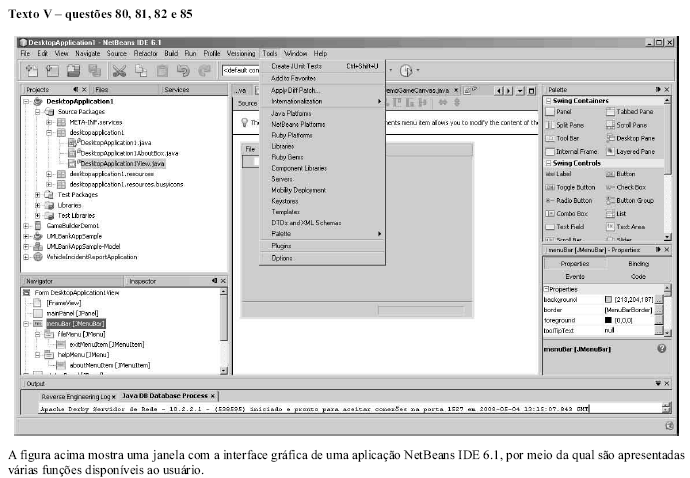690x478 pixels.
Task: Expand the UMLBankAppSample project
Action: click(x=26, y=236)
